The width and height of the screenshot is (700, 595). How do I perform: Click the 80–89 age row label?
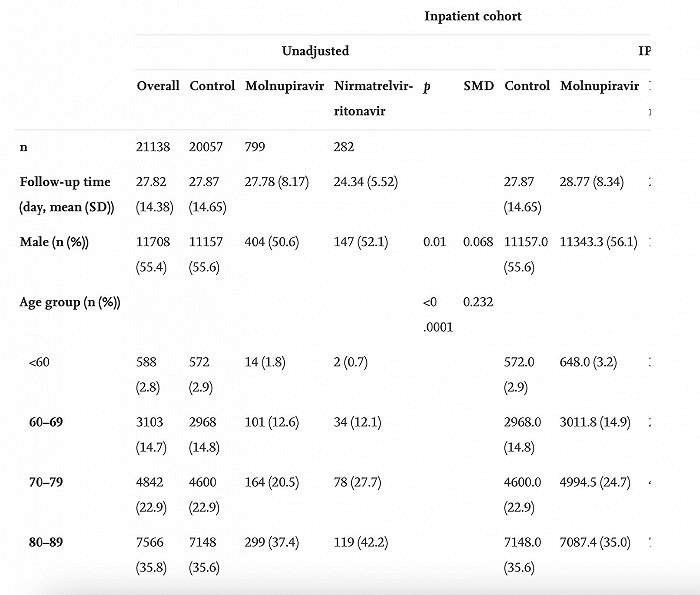pyautogui.click(x=46, y=542)
